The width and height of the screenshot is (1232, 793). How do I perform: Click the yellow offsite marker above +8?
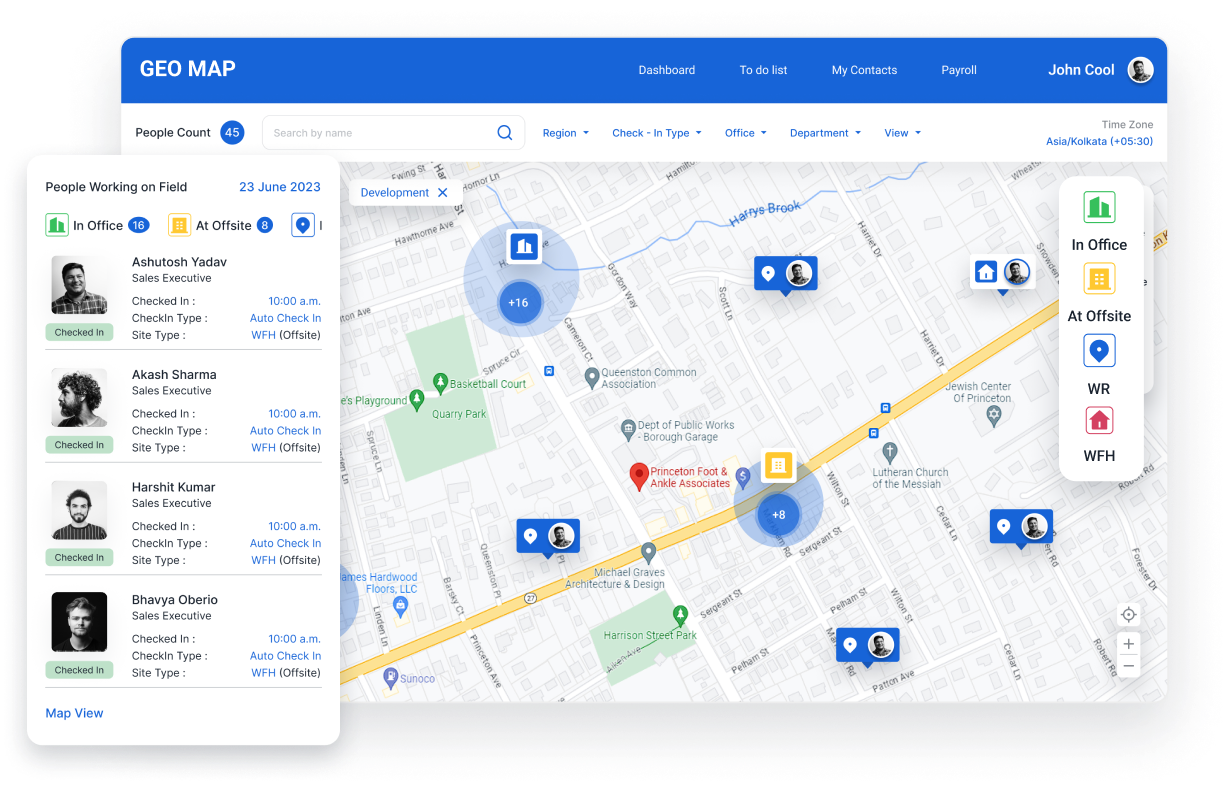(x=779, y=465)
